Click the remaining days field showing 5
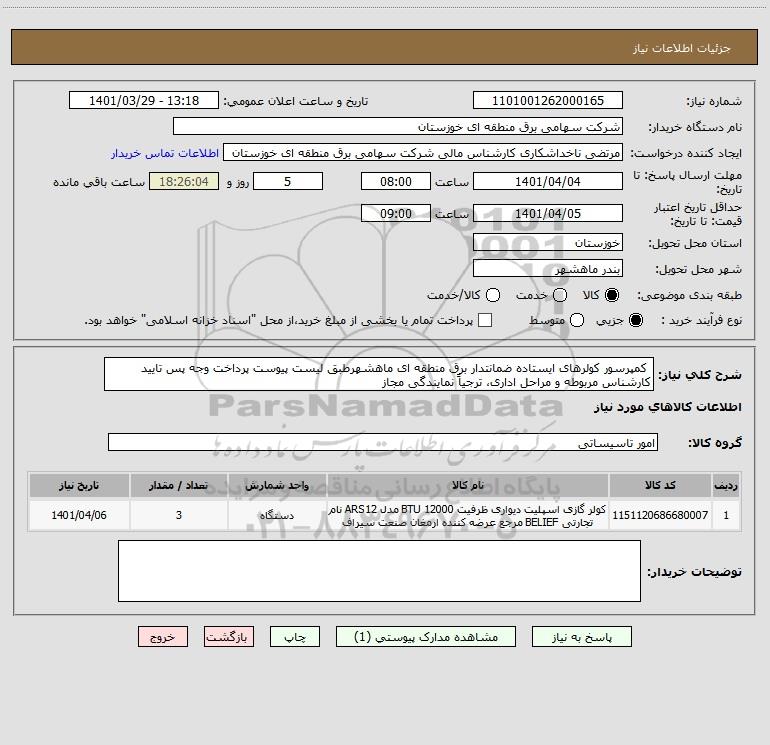770x745 pixels. (x=288, y=181)
